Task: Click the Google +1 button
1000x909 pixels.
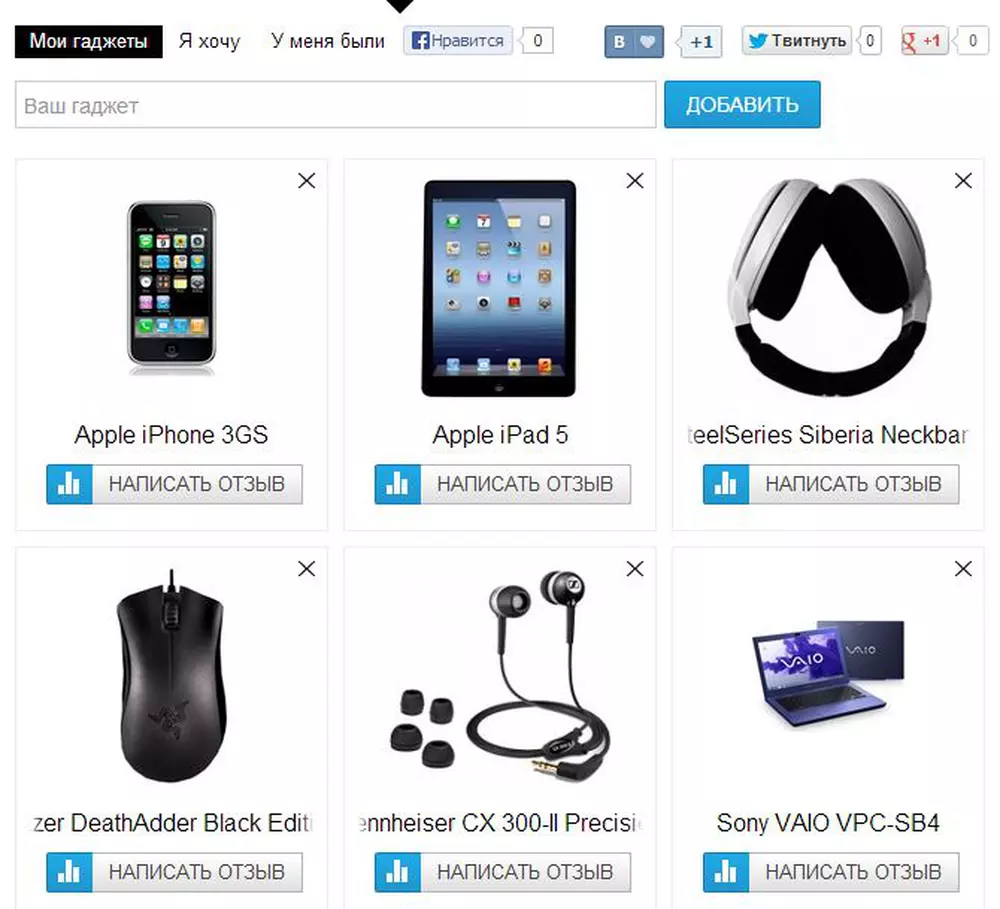Action: pos(923,41)
